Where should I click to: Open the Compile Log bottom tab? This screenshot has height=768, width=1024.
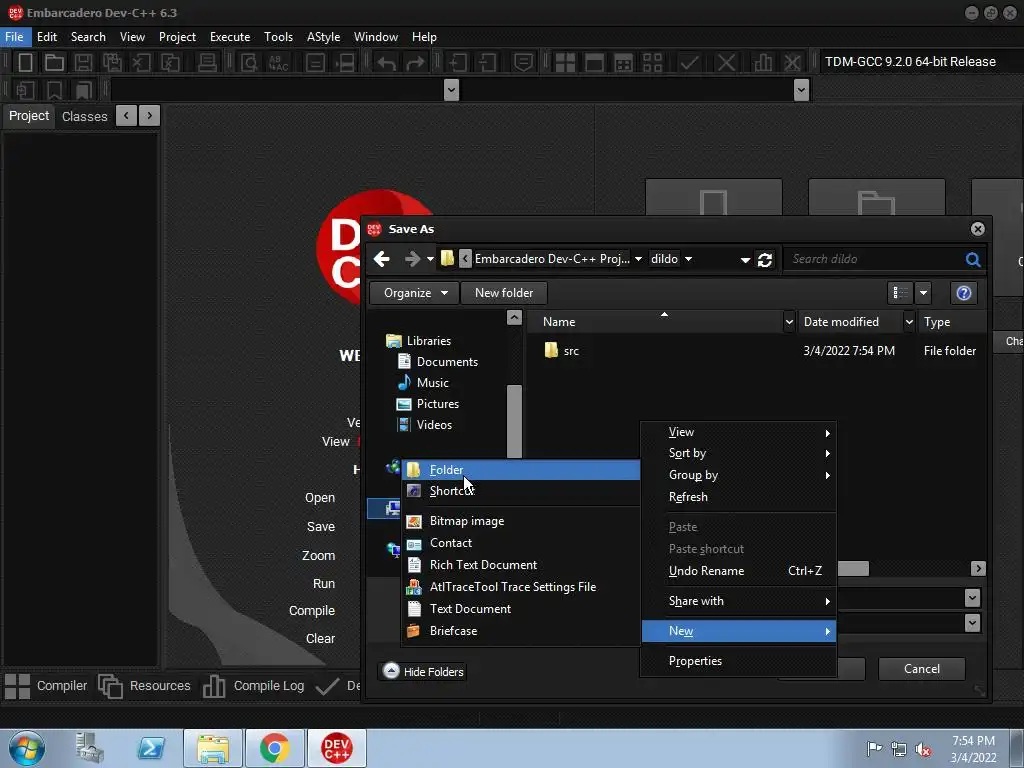pos(253,686)
